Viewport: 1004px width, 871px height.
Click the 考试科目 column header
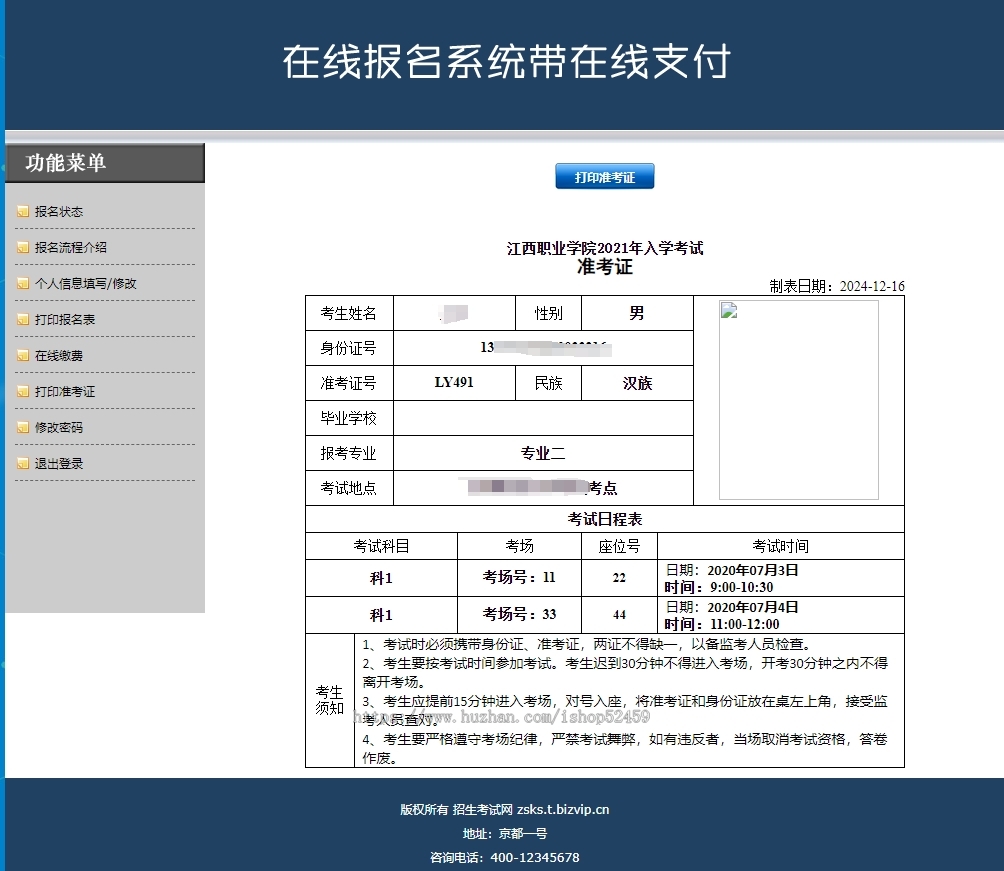coord(382,546)
